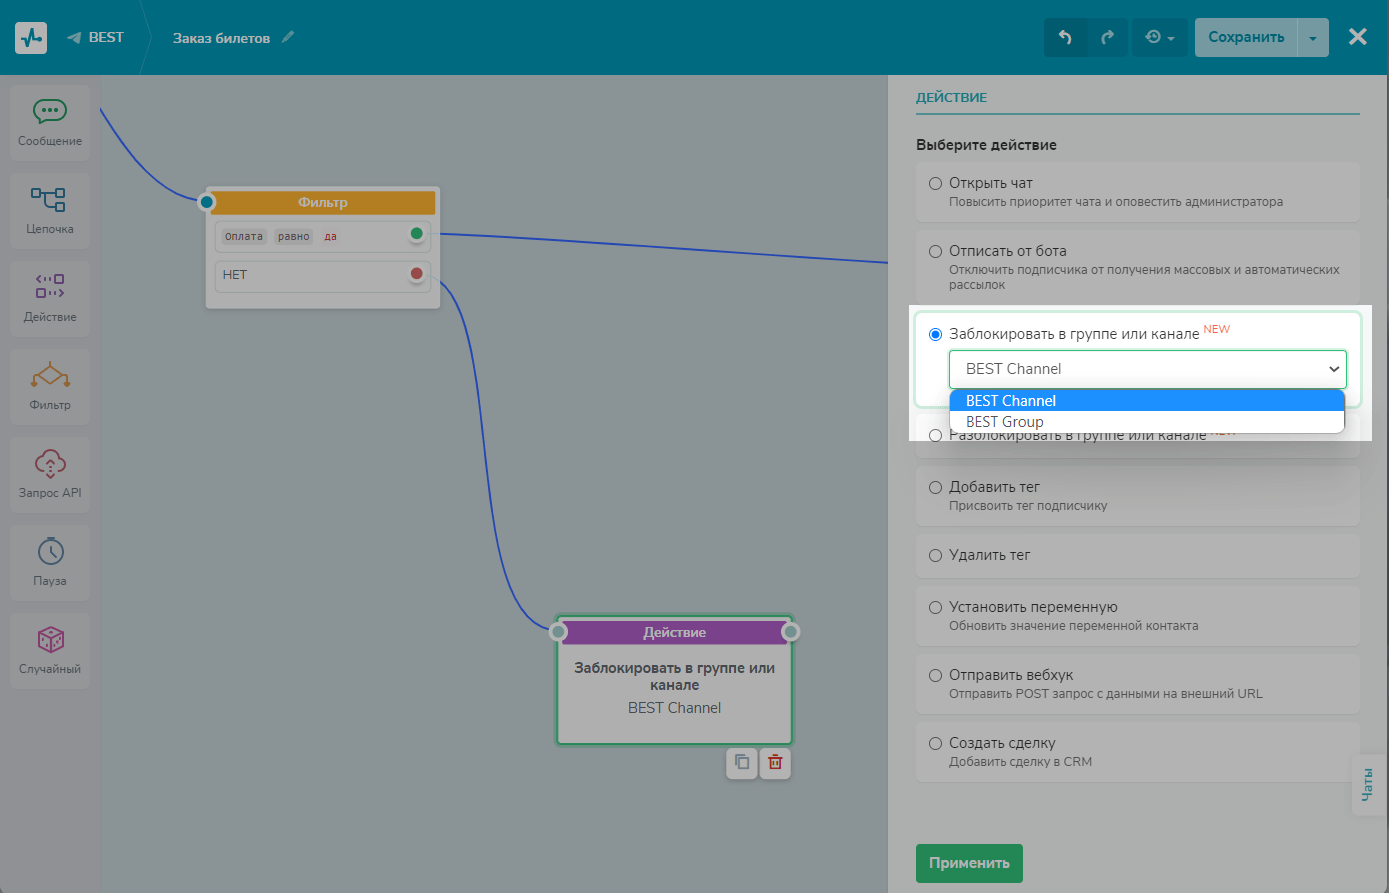Open the Чаты side tab
The image size is (1389, 893).
tap(1367, 783)
